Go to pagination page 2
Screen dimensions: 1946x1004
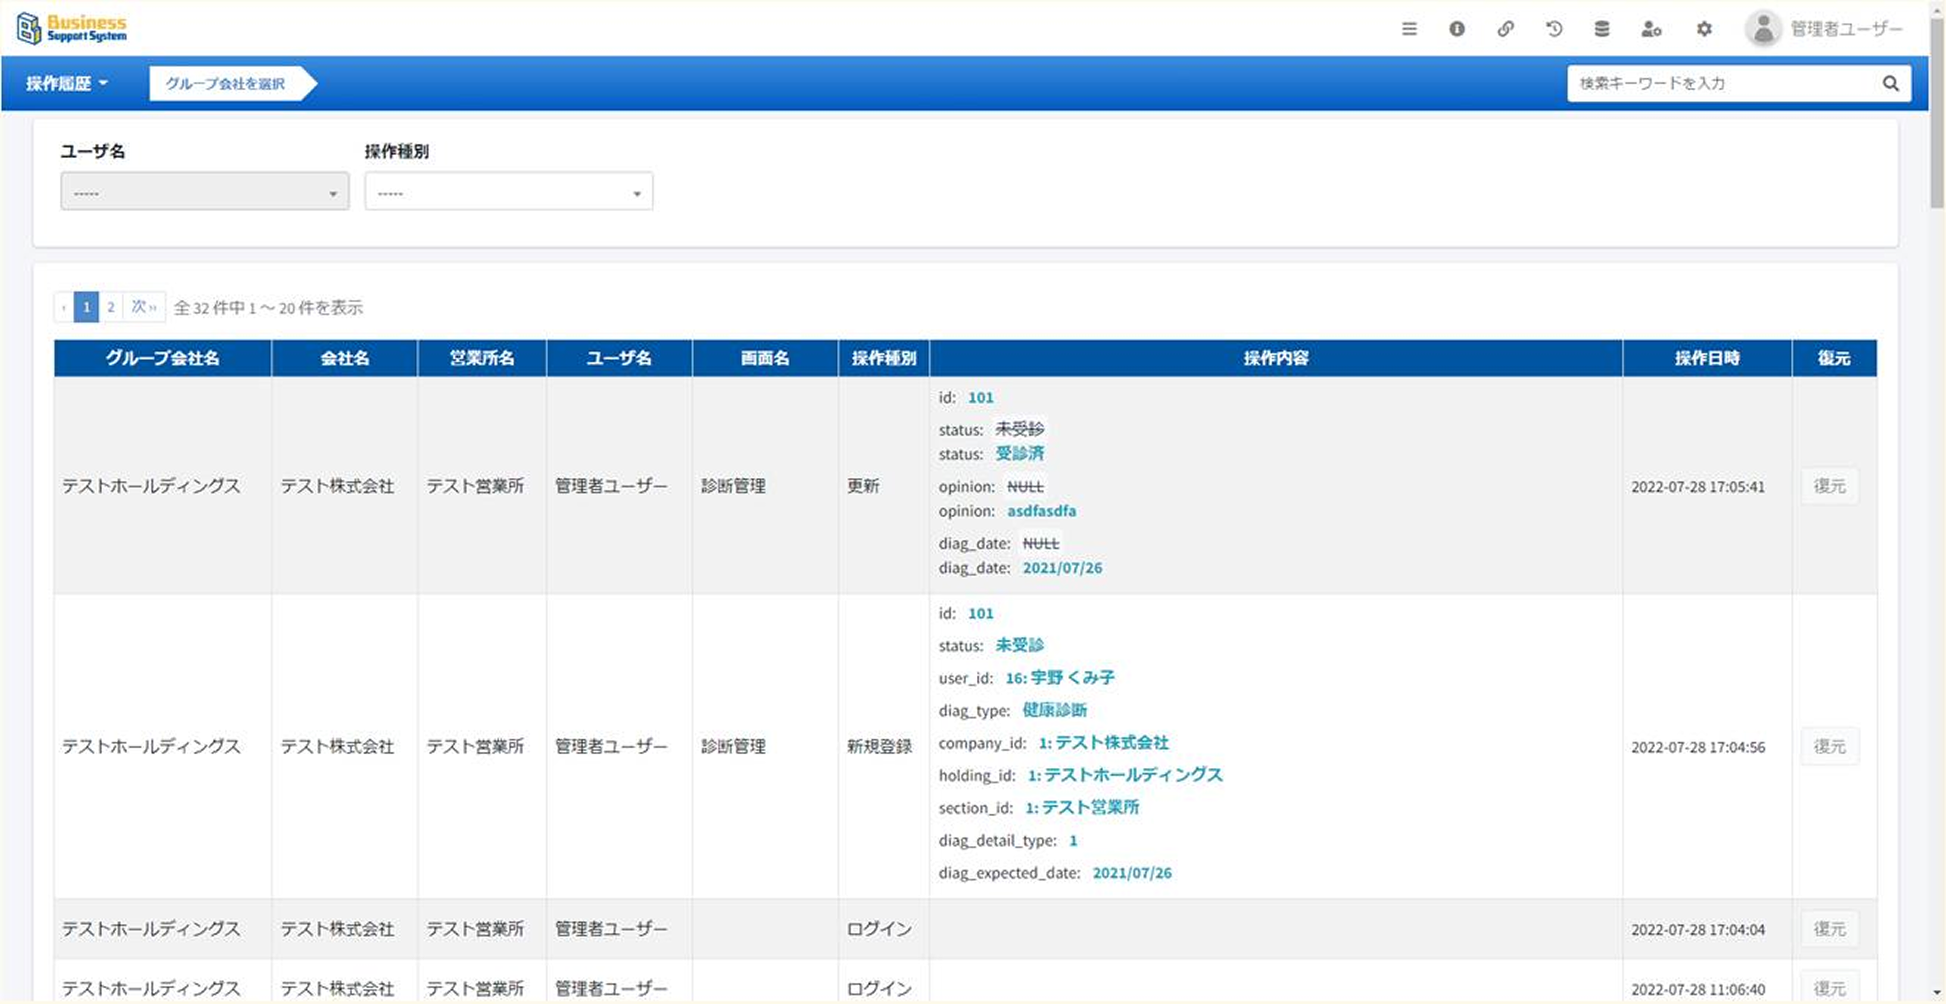tap(111, 307)
